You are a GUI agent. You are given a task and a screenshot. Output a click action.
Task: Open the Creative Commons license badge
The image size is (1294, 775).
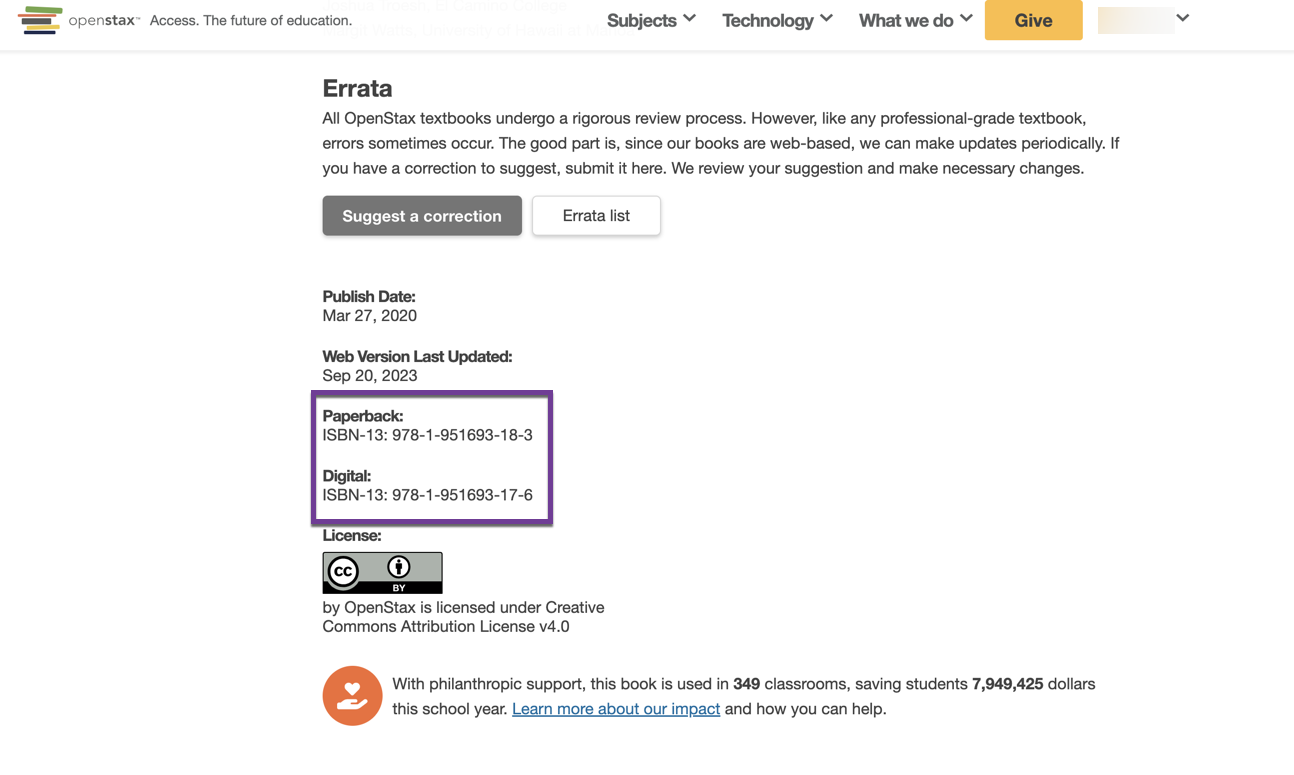point(382,572)
